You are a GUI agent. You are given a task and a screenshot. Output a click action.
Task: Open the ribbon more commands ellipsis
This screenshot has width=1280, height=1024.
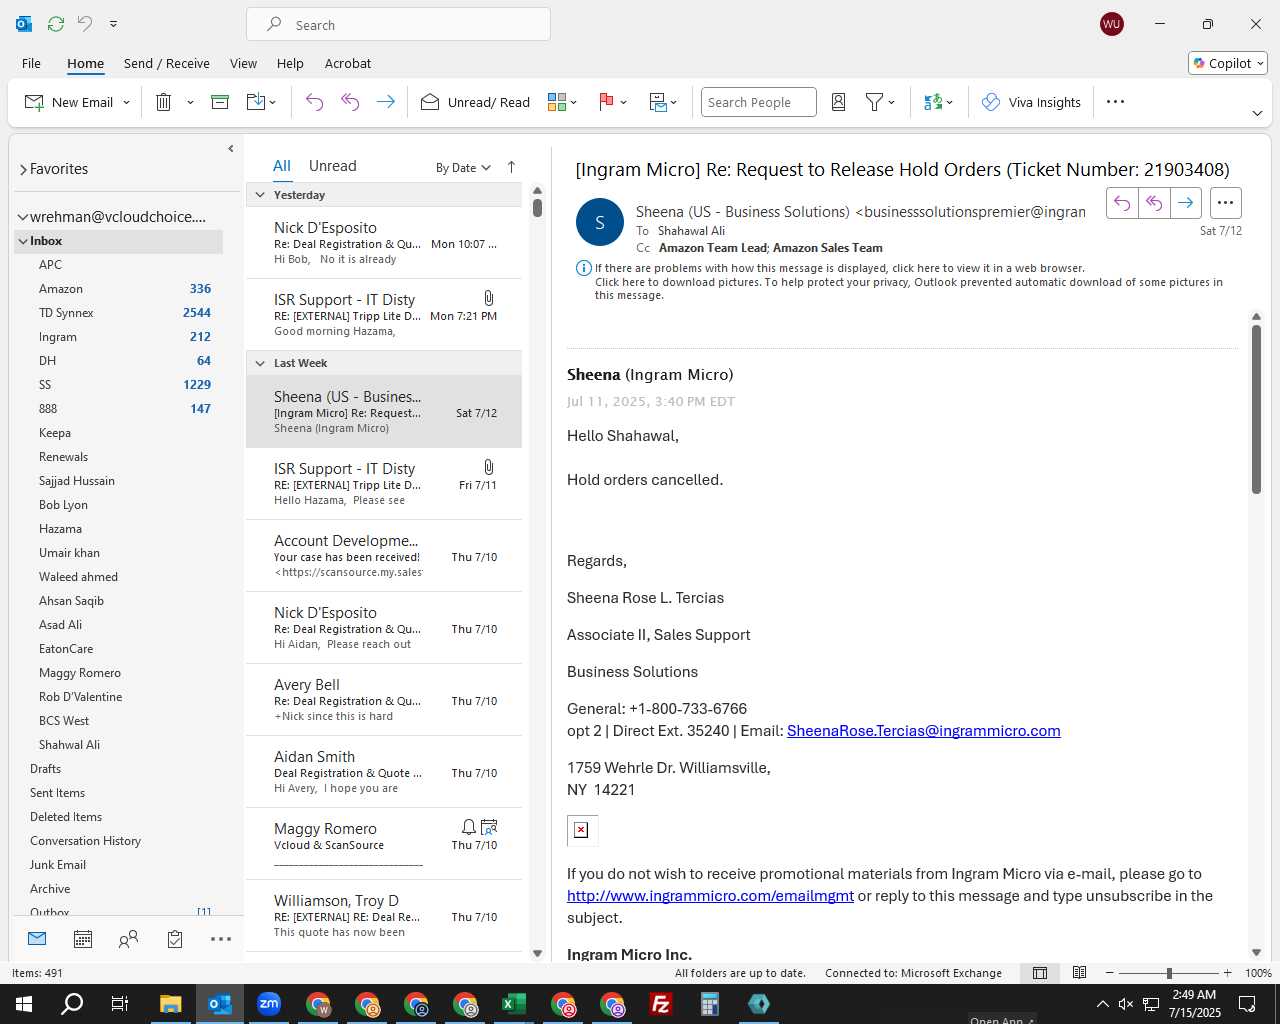pos(1116,102)
